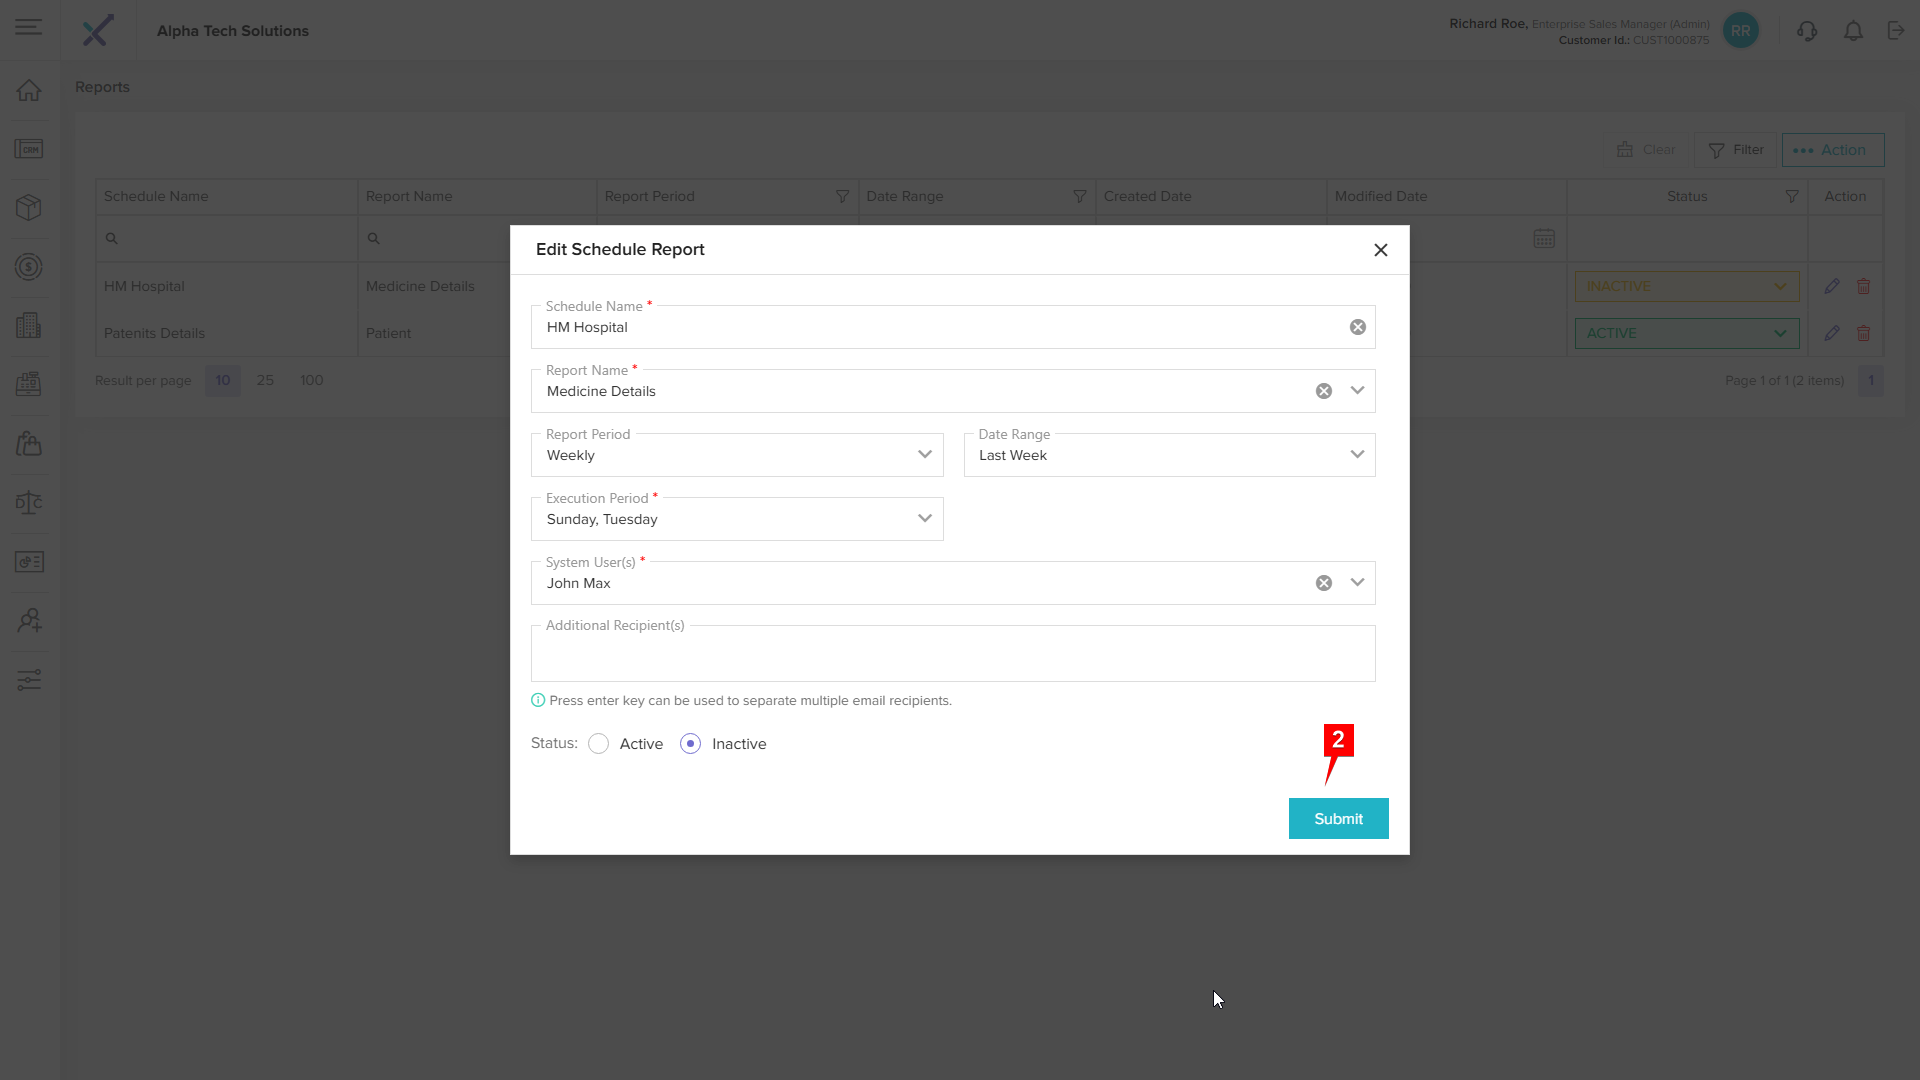Select the Inactive status radio button
The width and height of the screenshot is (1920, 1080).
tap(690, 744)
